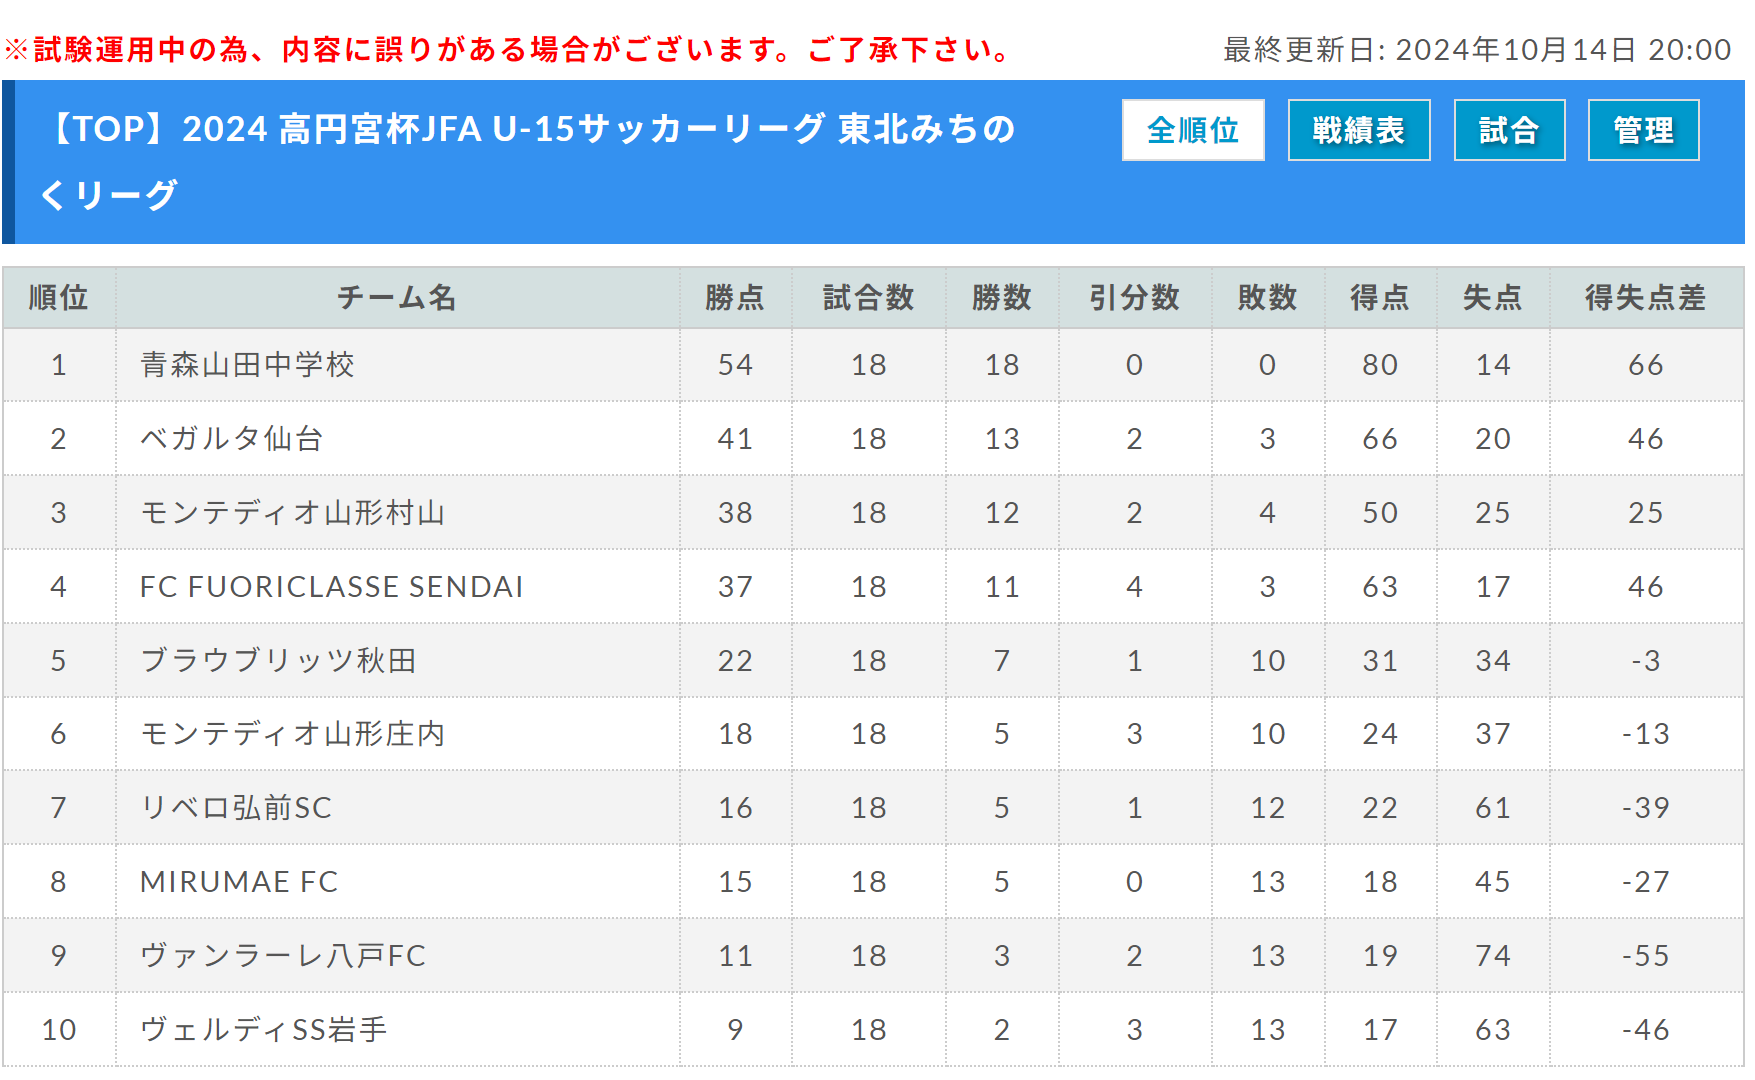Select the 管理 button

[x=1644, y=130]
